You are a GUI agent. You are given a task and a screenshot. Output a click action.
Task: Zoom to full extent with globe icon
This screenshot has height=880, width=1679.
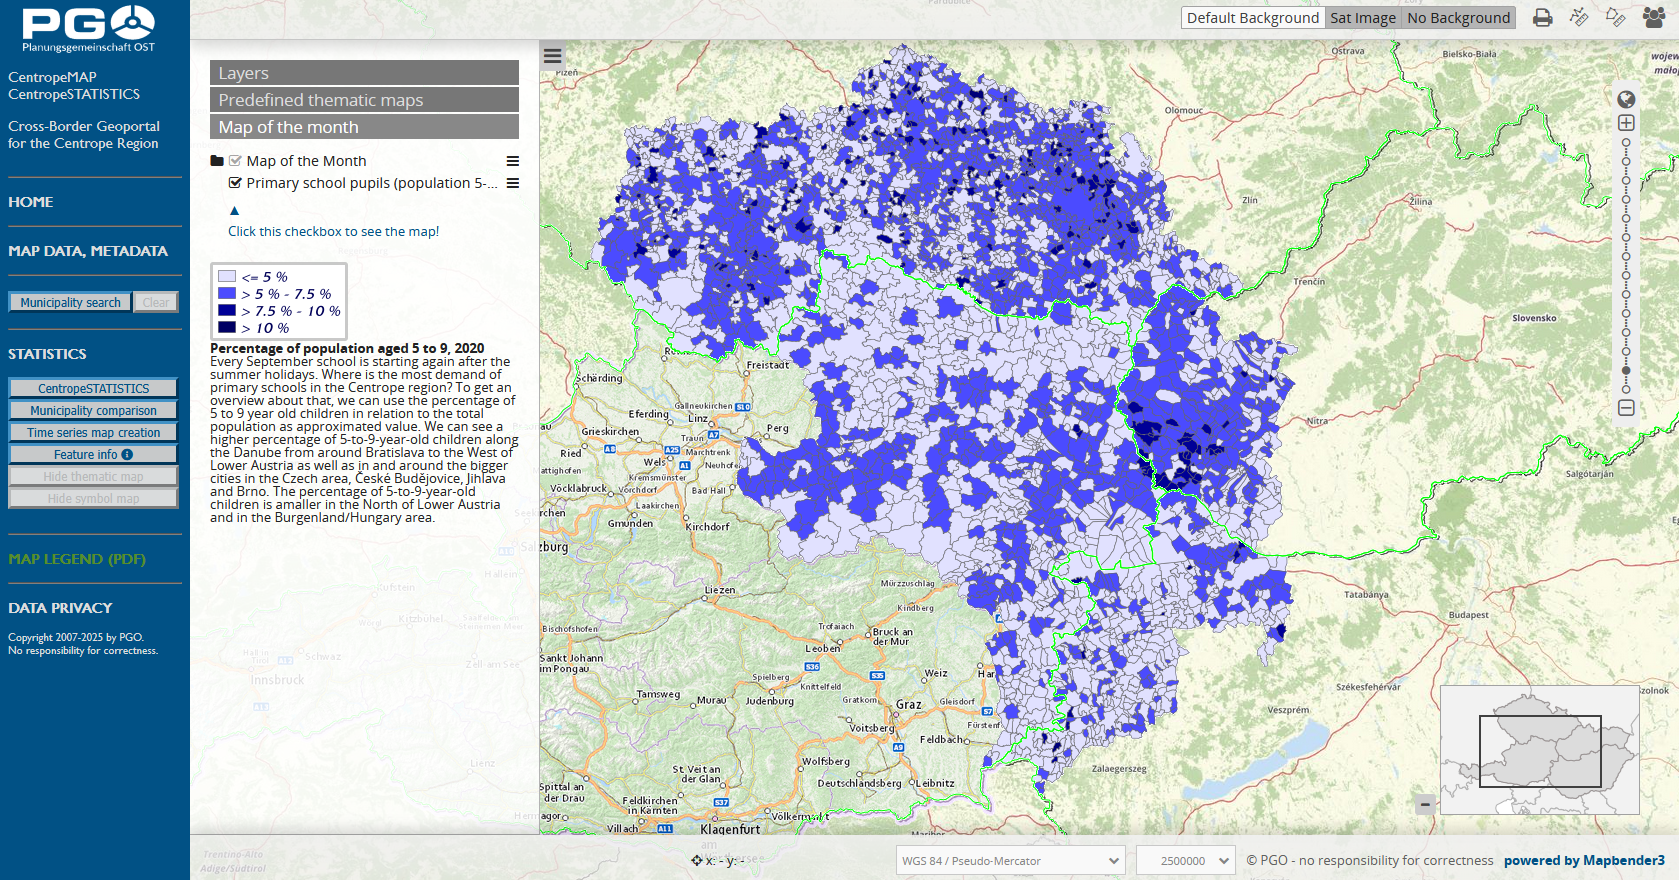click(1626, 99)
